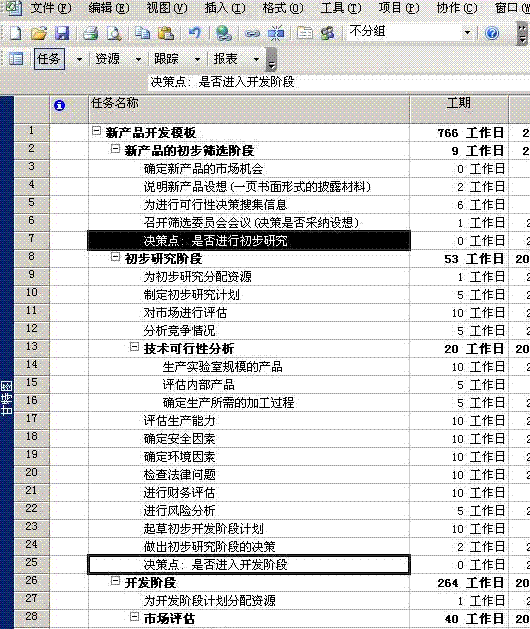Screen dimensions: 530x629
Task: Toggle the Project Guide pane icon
Action: coord(16,59)
